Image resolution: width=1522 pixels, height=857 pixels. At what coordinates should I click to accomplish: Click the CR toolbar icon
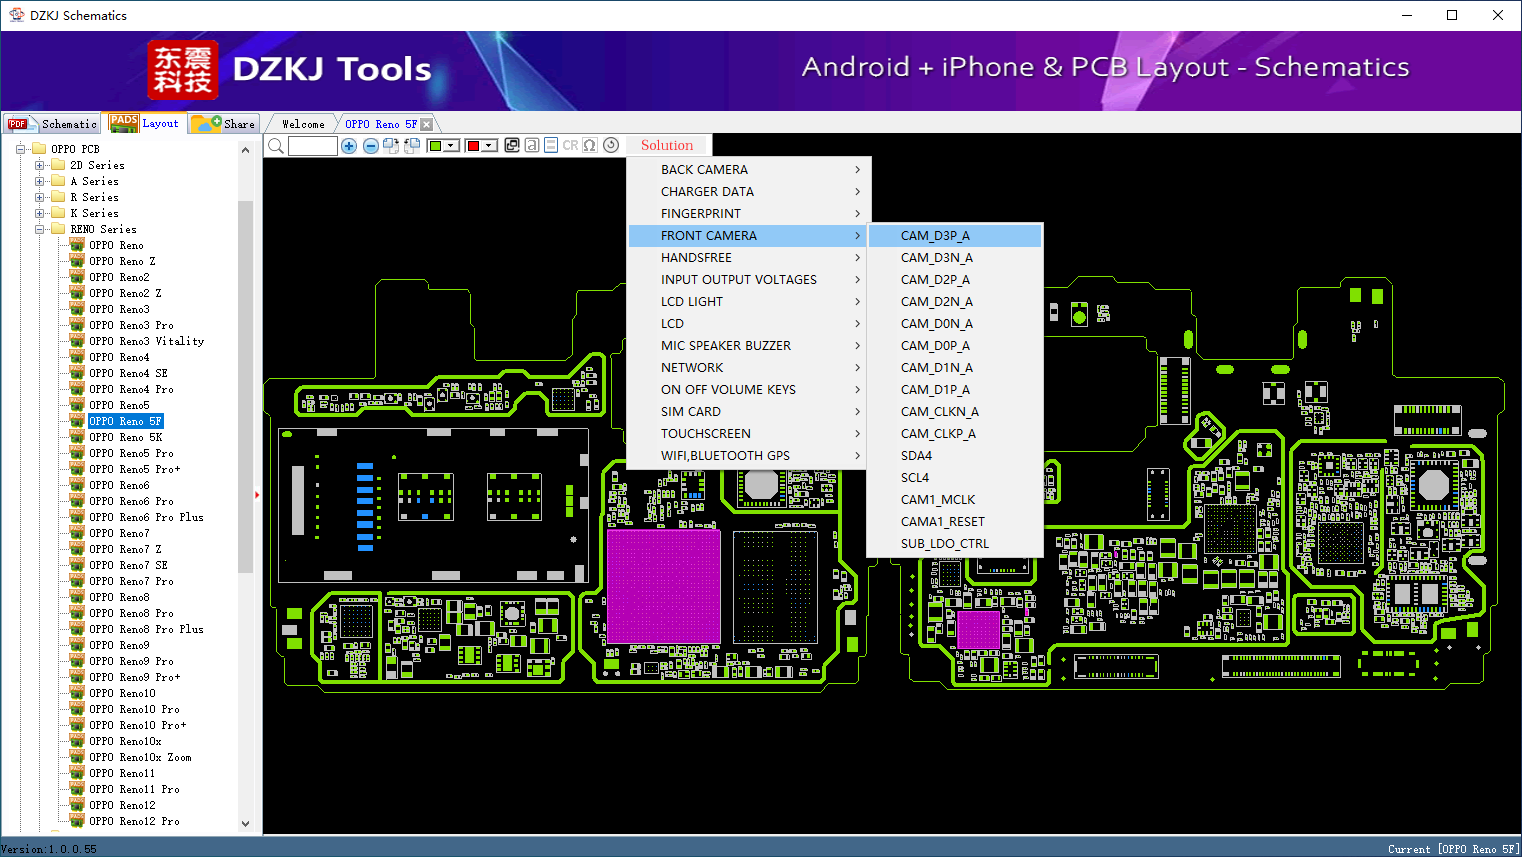point(570,145)
